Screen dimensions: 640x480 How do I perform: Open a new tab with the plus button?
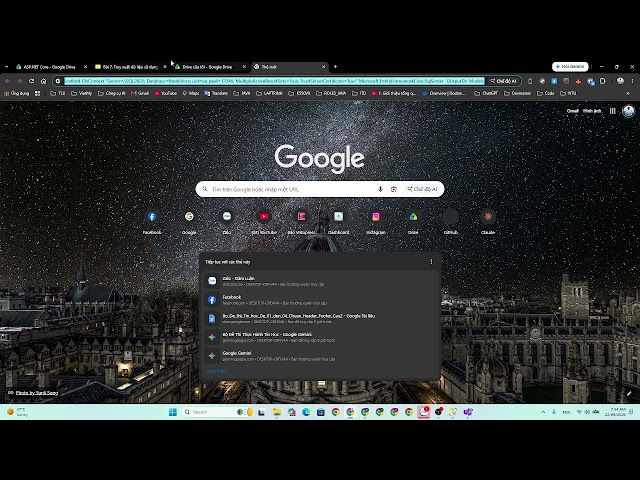coord(335,67)
